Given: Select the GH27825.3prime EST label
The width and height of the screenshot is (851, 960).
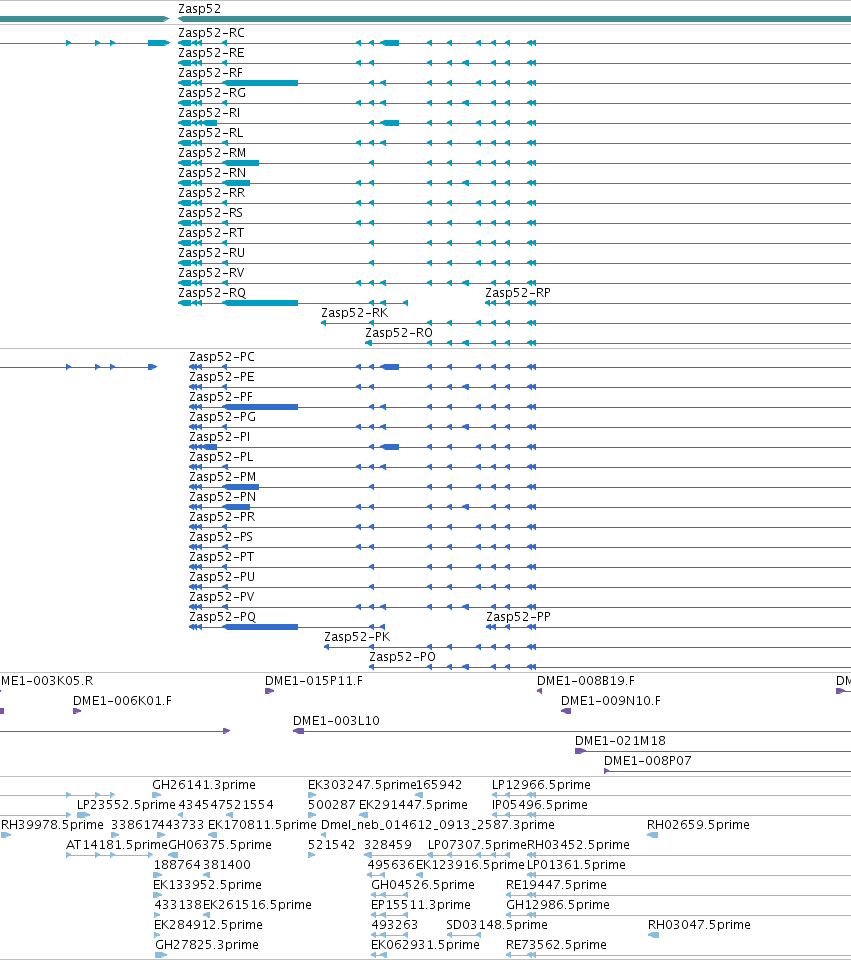Looking at the screenshot, I should click(206, 945).
